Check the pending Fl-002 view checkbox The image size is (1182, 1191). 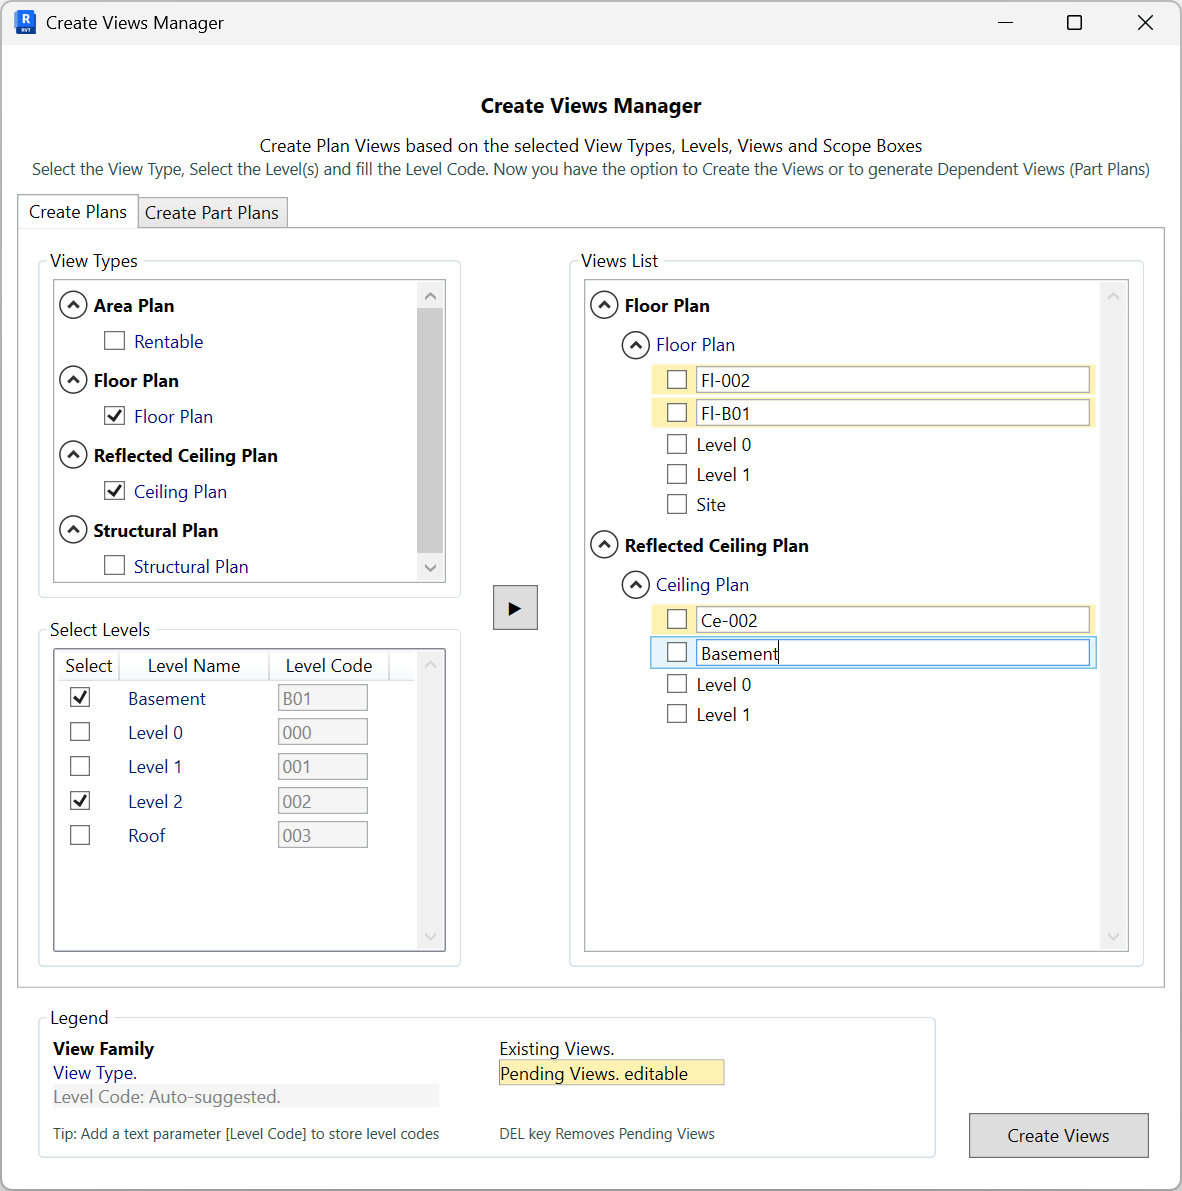(677, 379)
